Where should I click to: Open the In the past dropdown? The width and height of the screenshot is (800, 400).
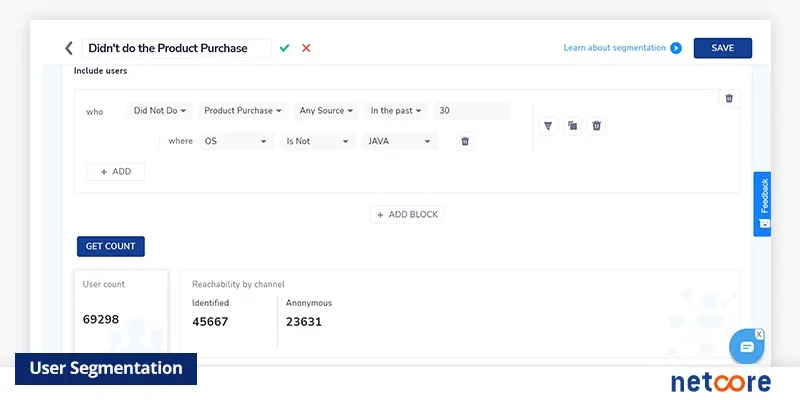point(396,111)
